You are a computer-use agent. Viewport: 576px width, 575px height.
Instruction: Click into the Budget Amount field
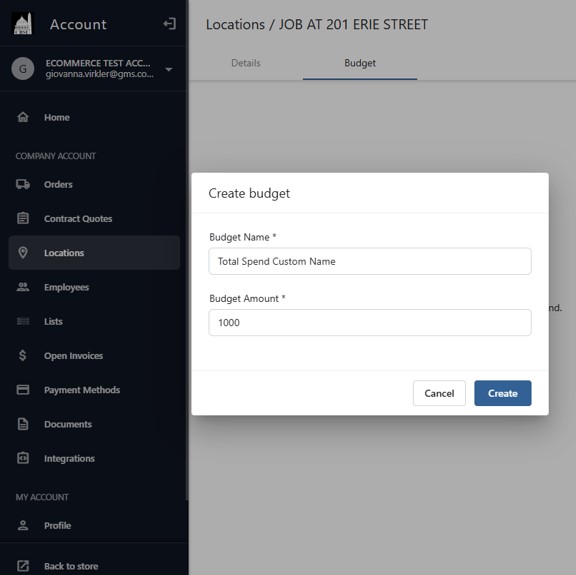tap(370, 323)
